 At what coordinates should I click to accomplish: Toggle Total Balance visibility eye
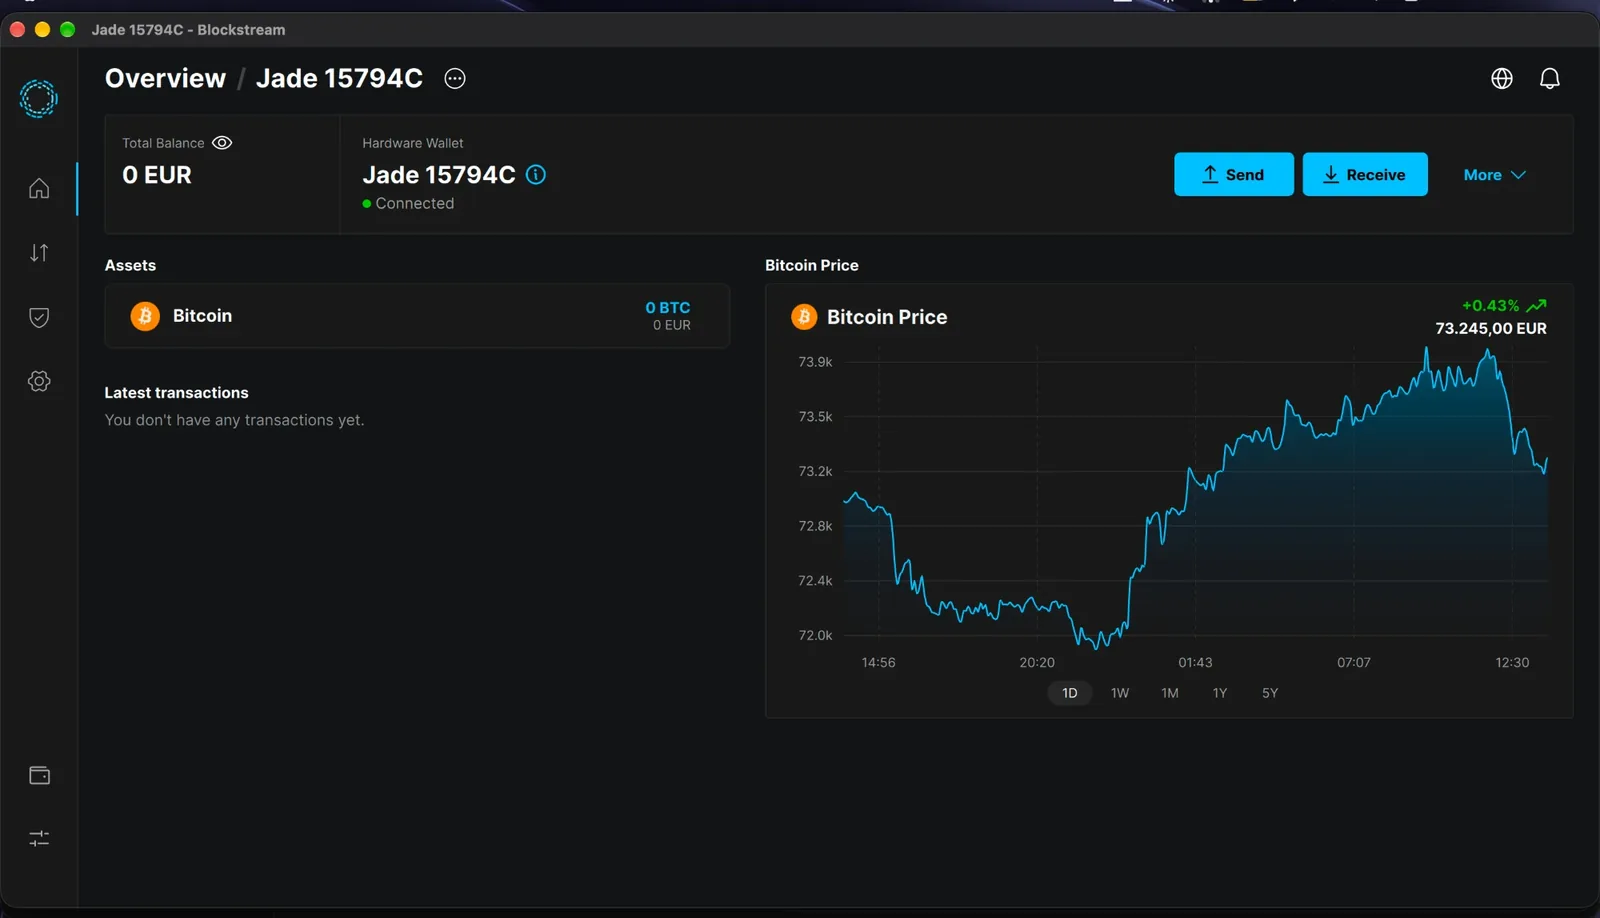pyautogui.click(x=222, y=143)
